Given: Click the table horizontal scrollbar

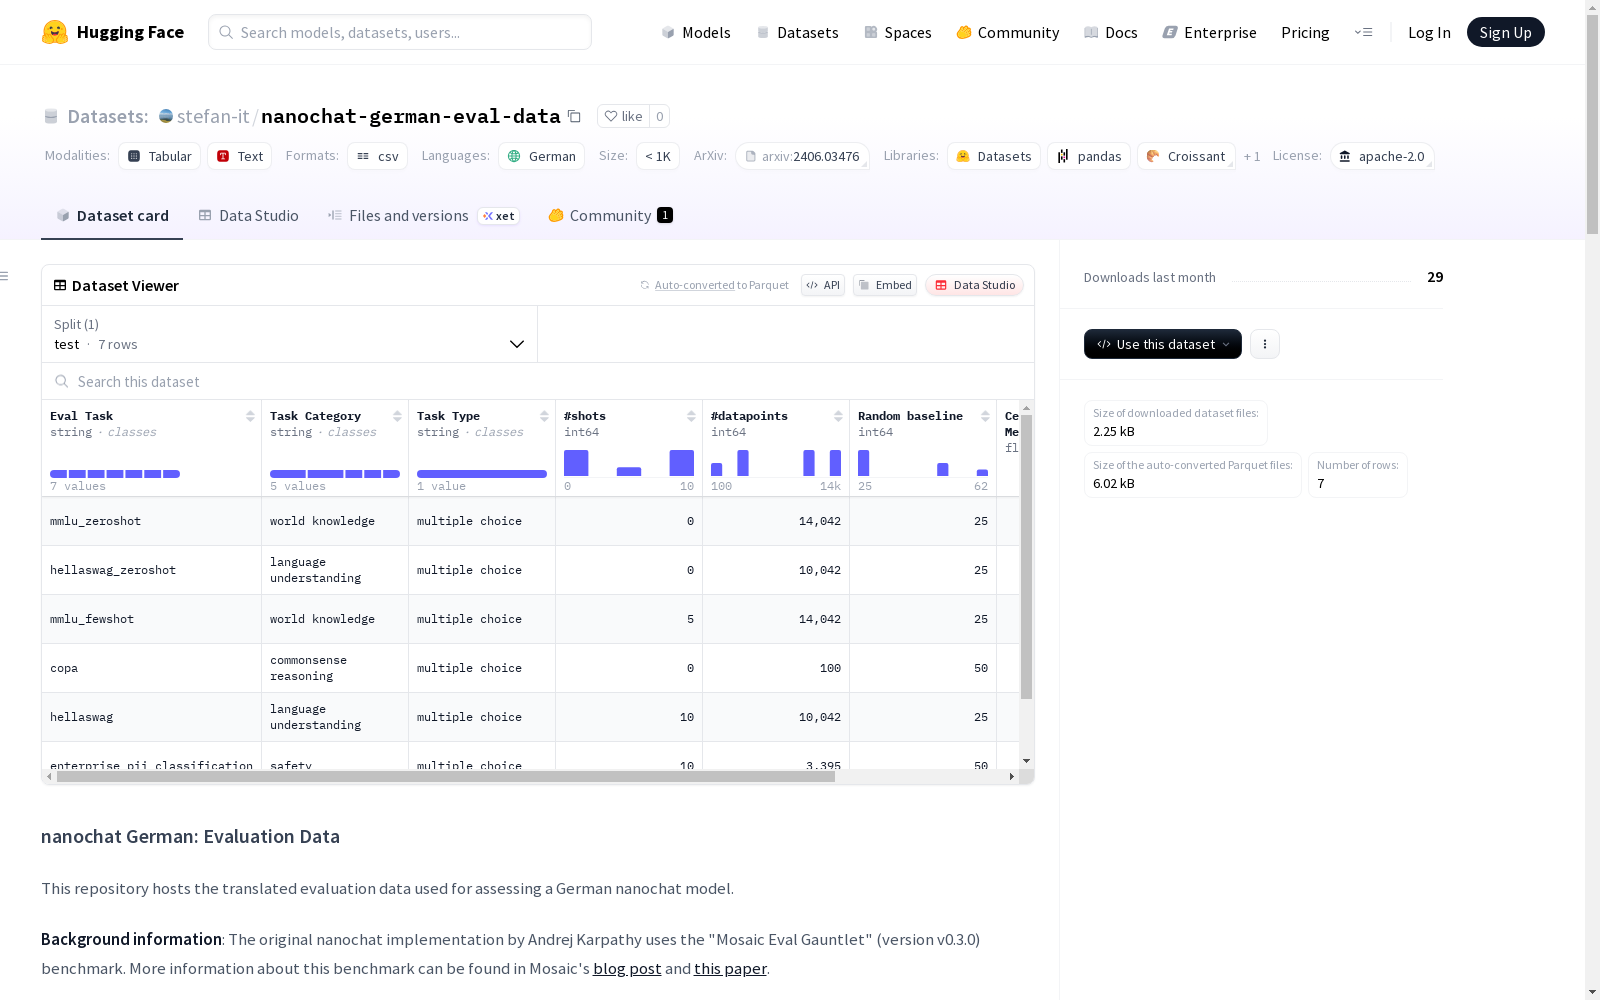Looking at the screenshot, I should point(445,776).
